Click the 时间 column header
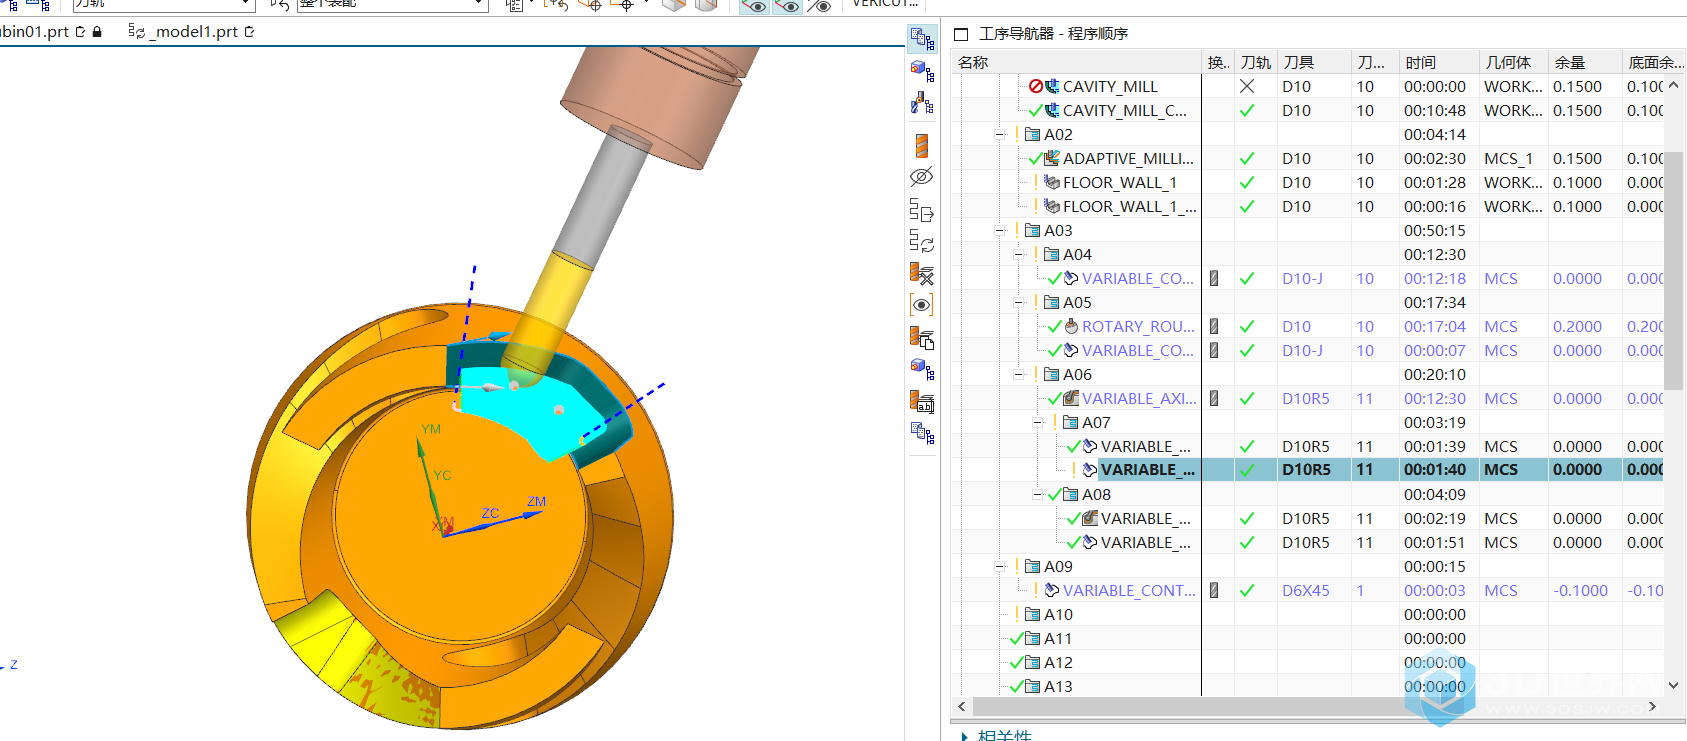This screenshot has height=741, width=1687. tap(1420, 62)
